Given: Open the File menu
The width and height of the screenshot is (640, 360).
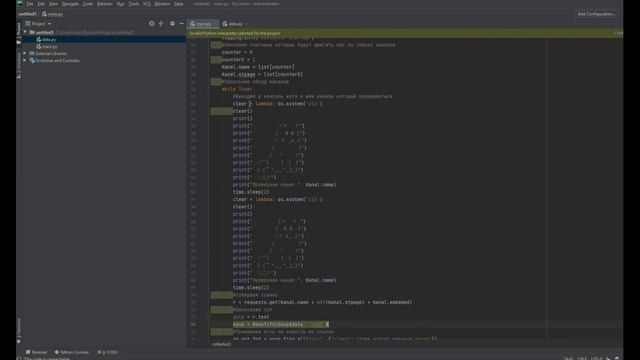Looking at the screenshot, I should [30, 4].
